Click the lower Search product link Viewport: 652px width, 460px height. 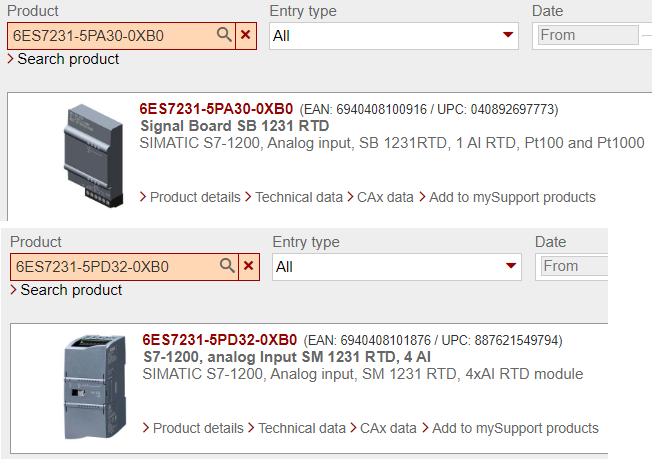(71, 290)
